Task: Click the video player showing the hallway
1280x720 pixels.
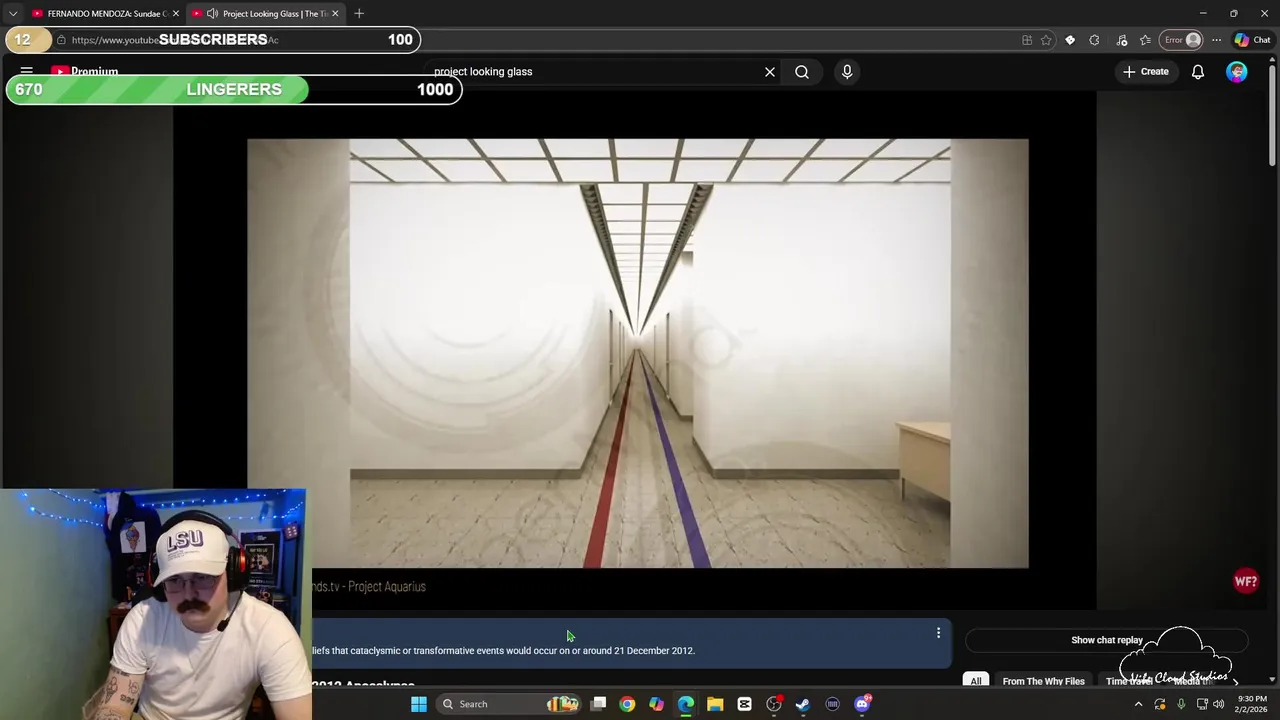Action: tap(637, 353)
